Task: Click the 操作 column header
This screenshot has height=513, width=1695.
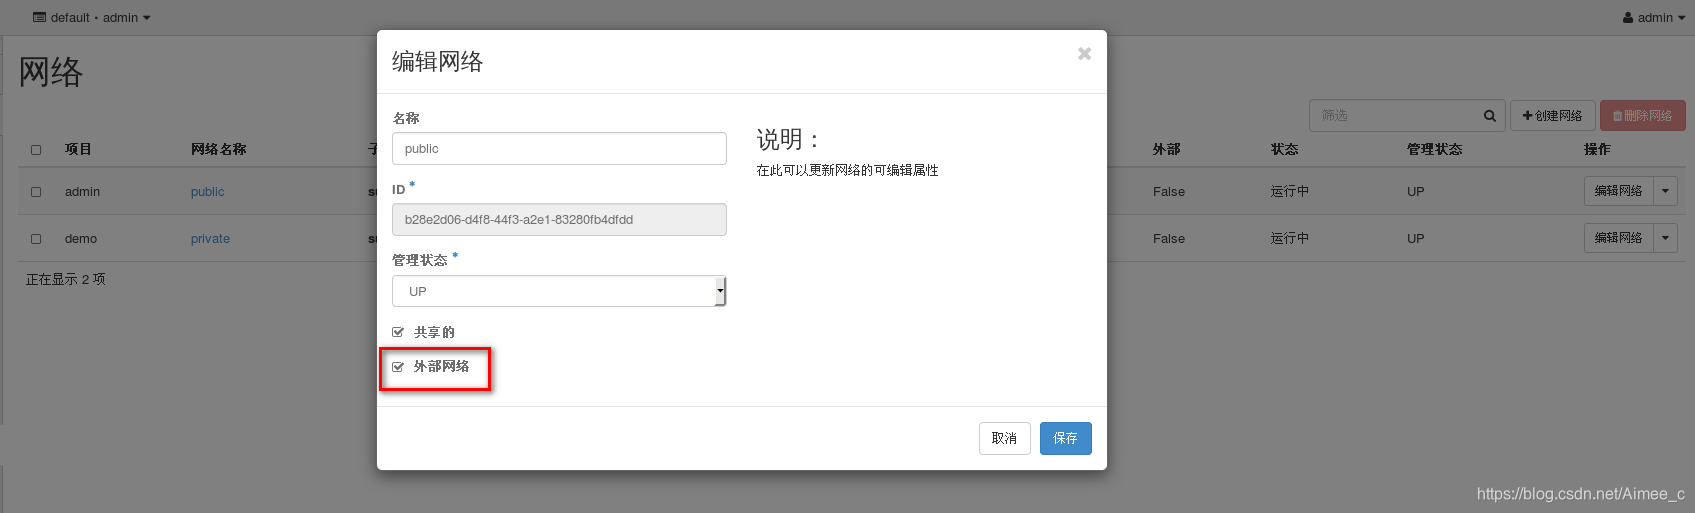Action: point(1597,149)
